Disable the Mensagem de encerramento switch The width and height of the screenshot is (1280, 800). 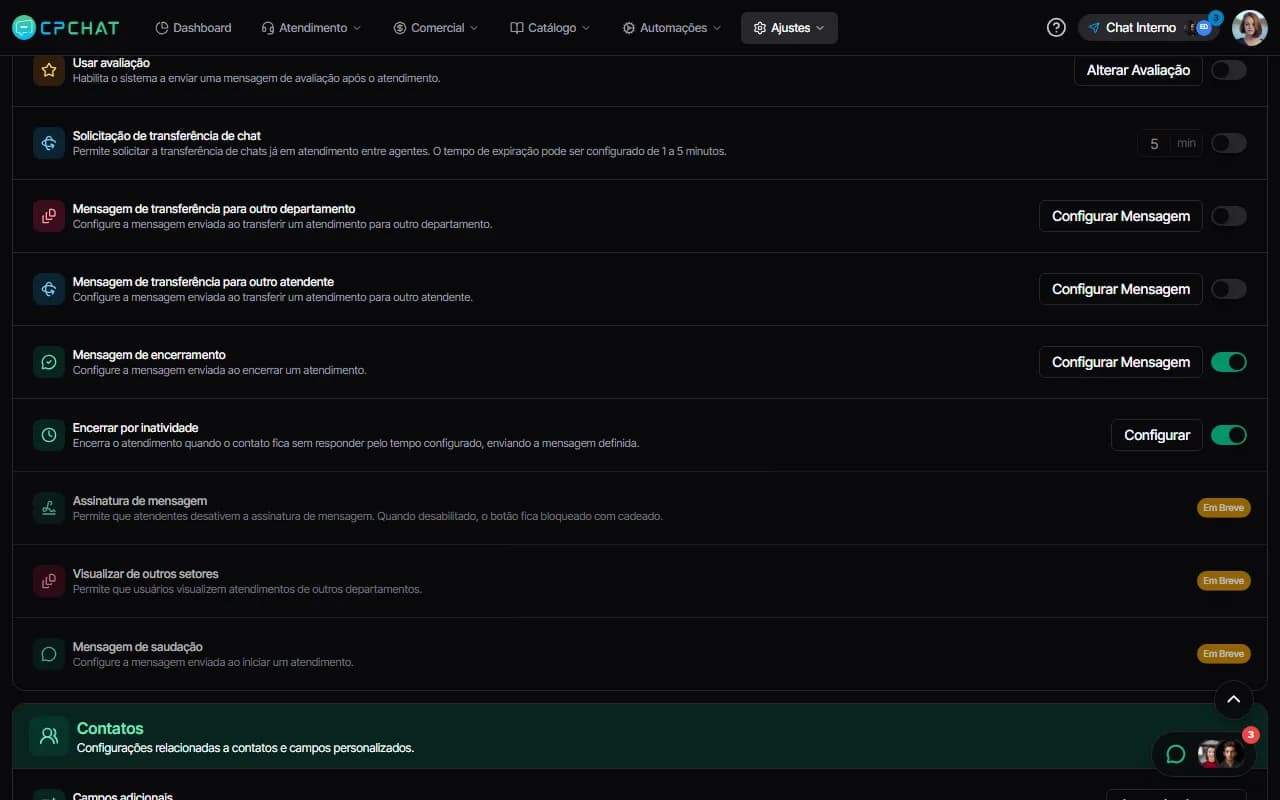(x=1229, y=362)
